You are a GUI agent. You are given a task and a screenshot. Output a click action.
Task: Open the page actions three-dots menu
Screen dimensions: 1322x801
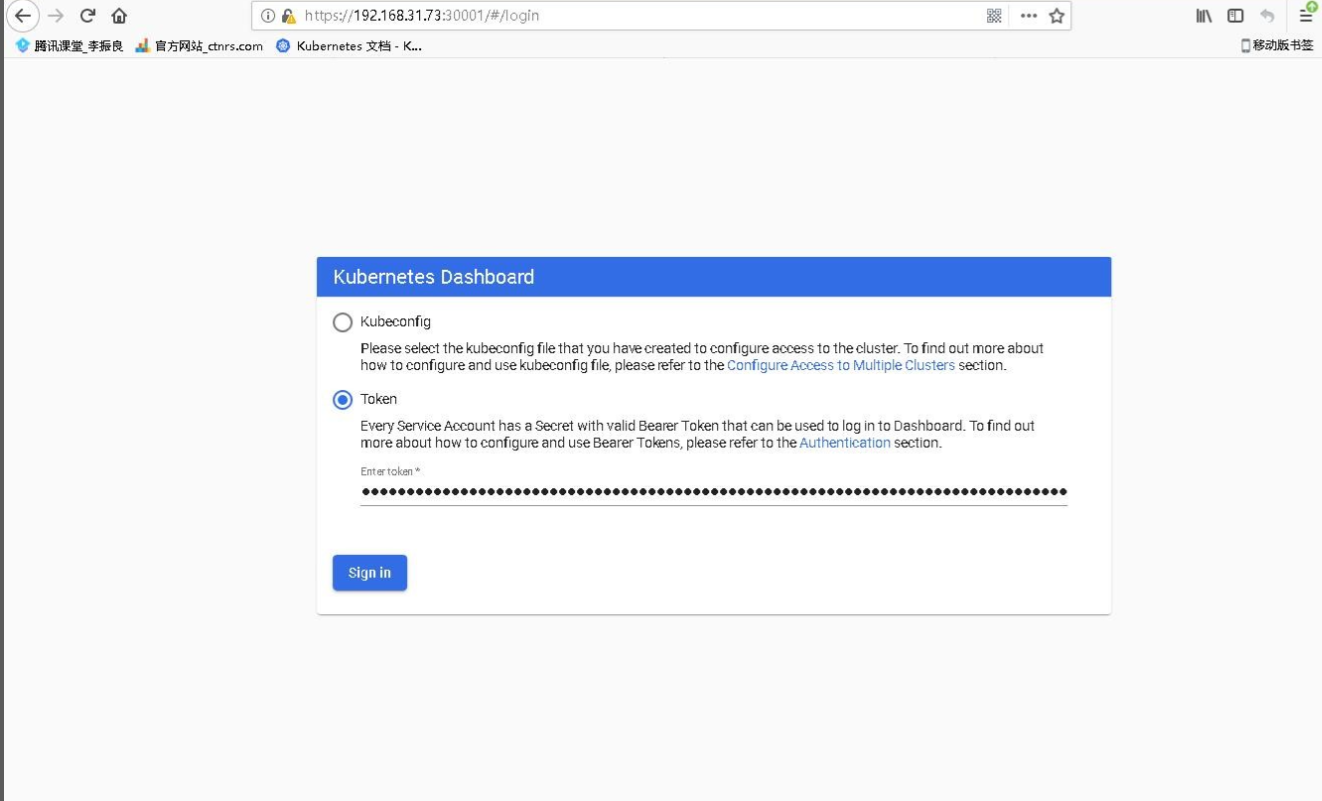(x=1028, y=16)
